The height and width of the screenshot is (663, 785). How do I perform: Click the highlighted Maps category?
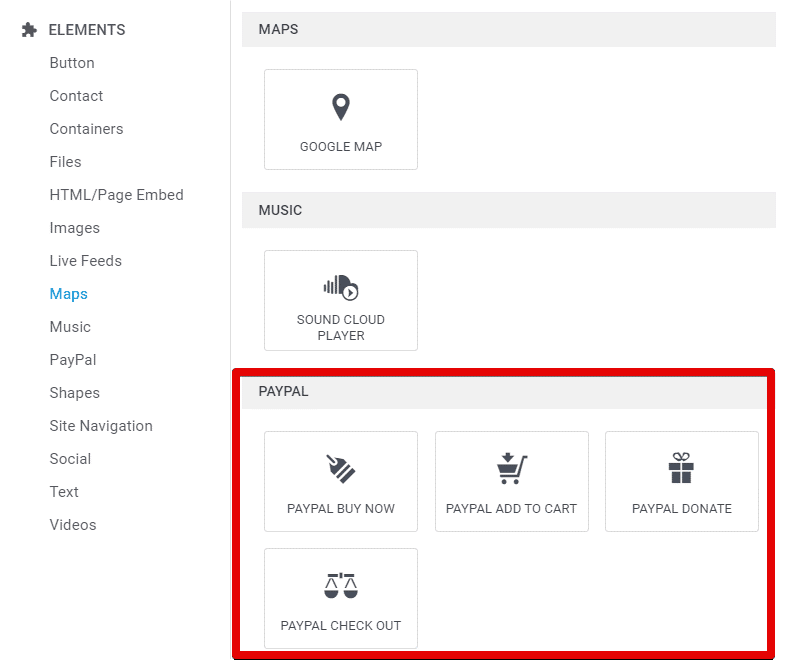click(69, 294)
